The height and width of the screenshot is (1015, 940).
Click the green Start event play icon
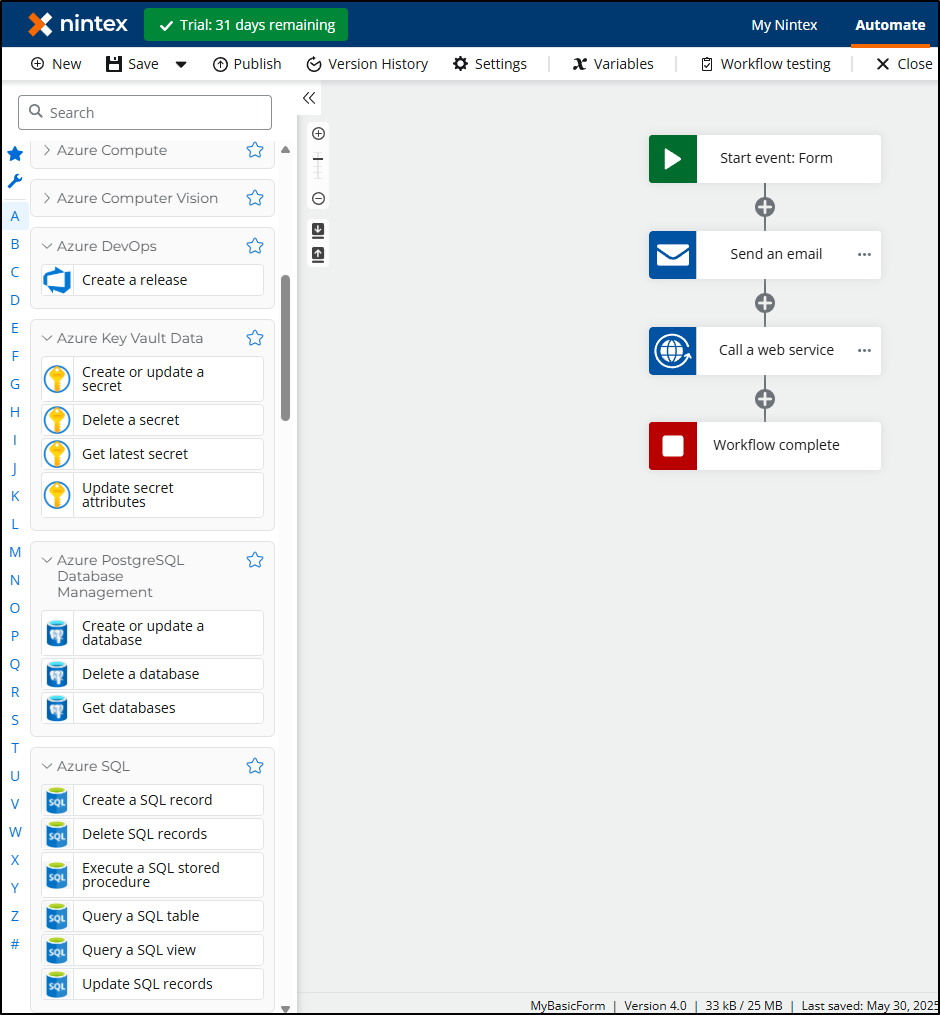673,159
